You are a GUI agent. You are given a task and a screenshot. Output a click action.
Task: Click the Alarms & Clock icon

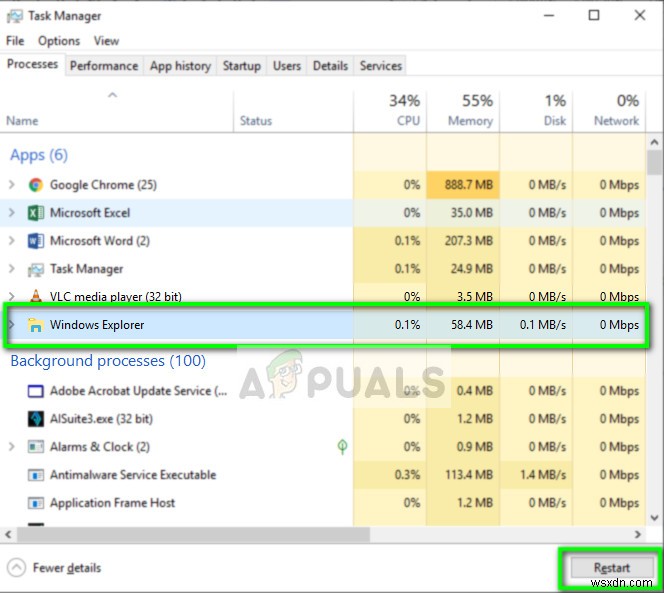click(x=36, y=447)
